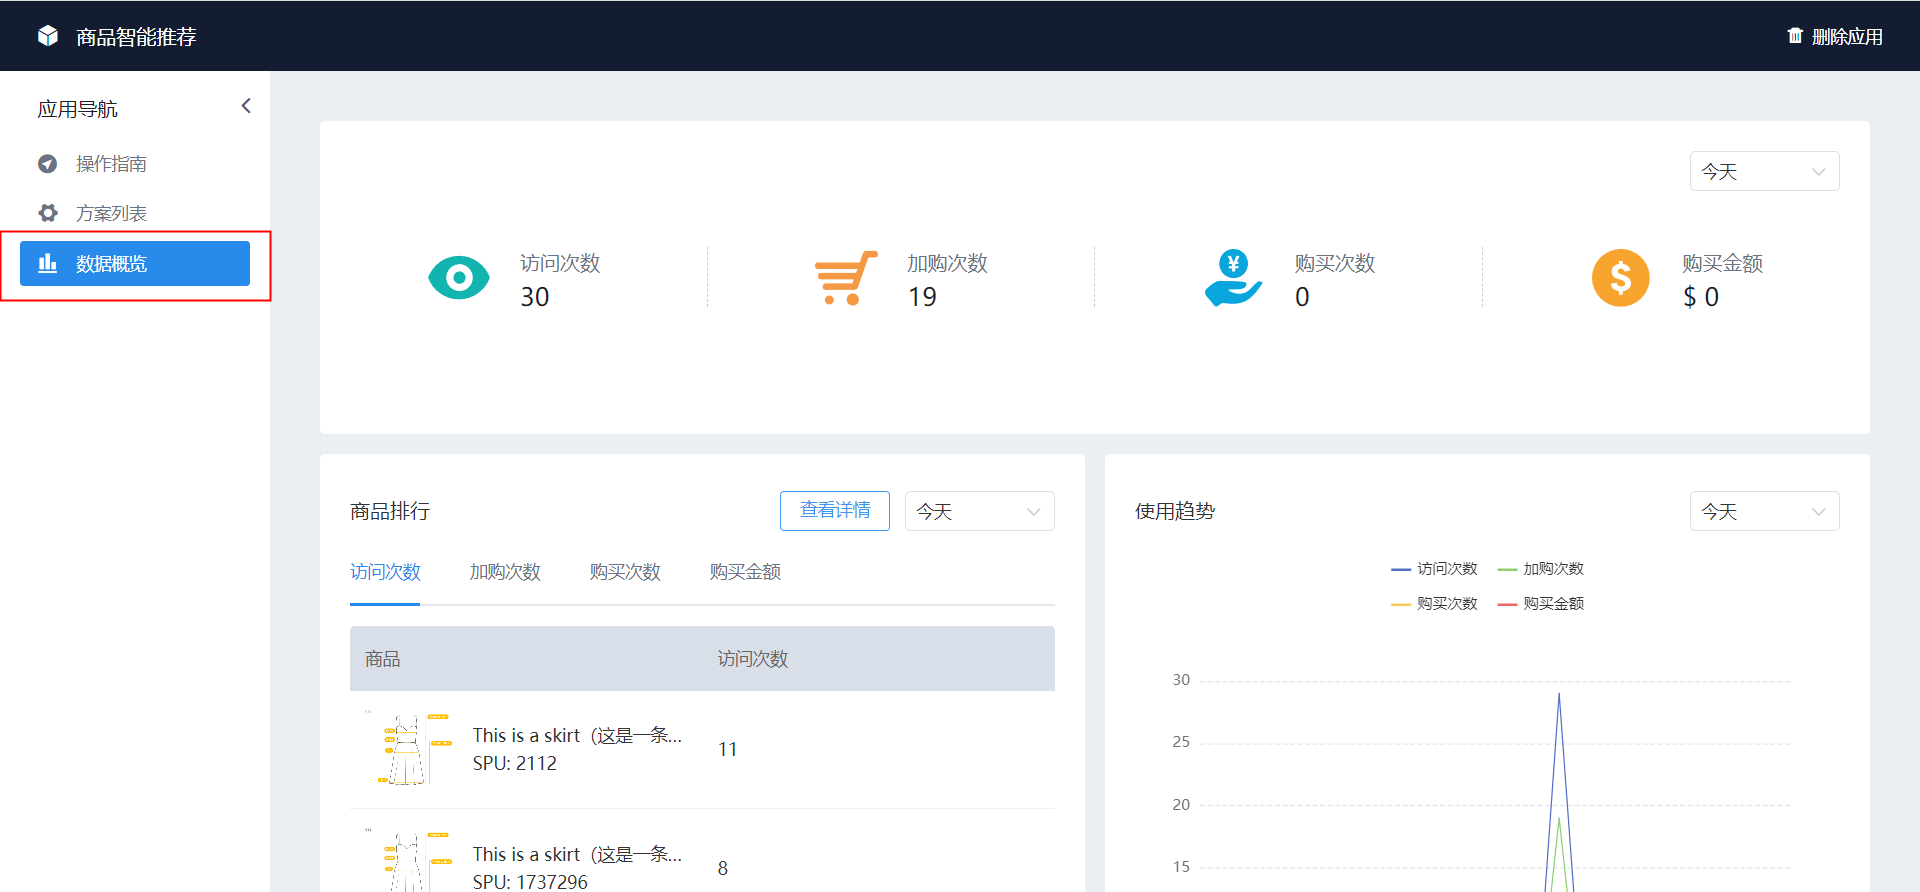Open the 今天 dropdown in 商品排行
1920x892 pixels.
coord(980,511)
